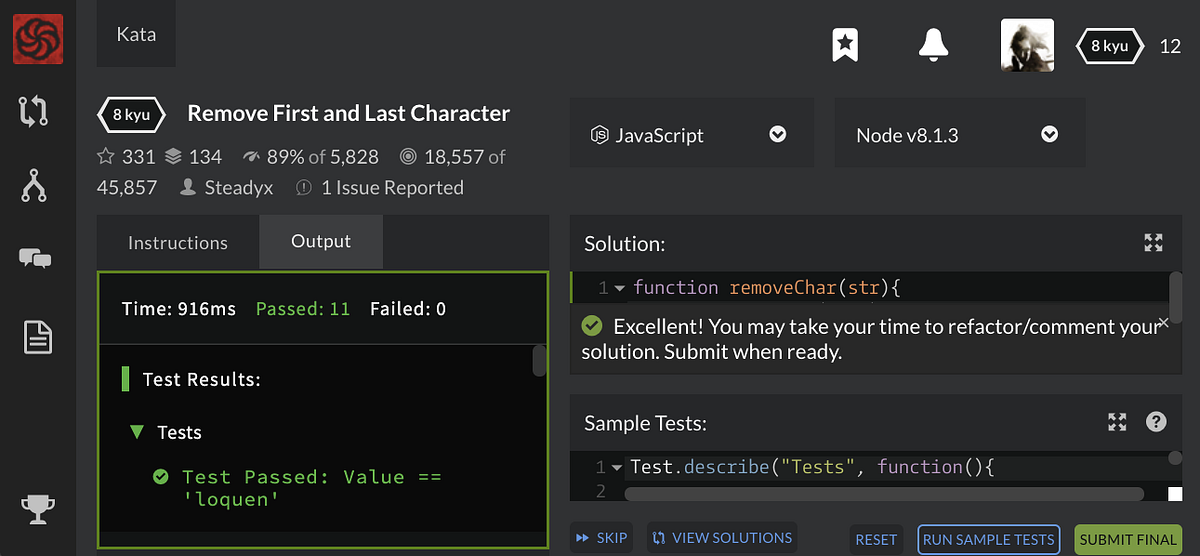Collapse the Tests results group
Viewport: 1200px width, 556px height.
(x=137, y=432)
